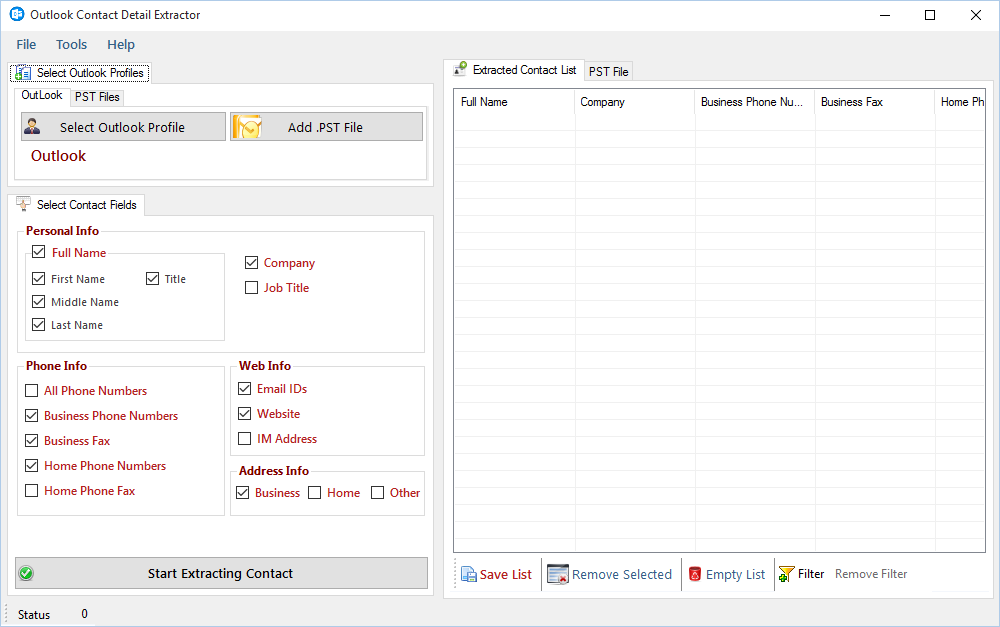Select the red Outlook profile name

click(x=58, y=156)
